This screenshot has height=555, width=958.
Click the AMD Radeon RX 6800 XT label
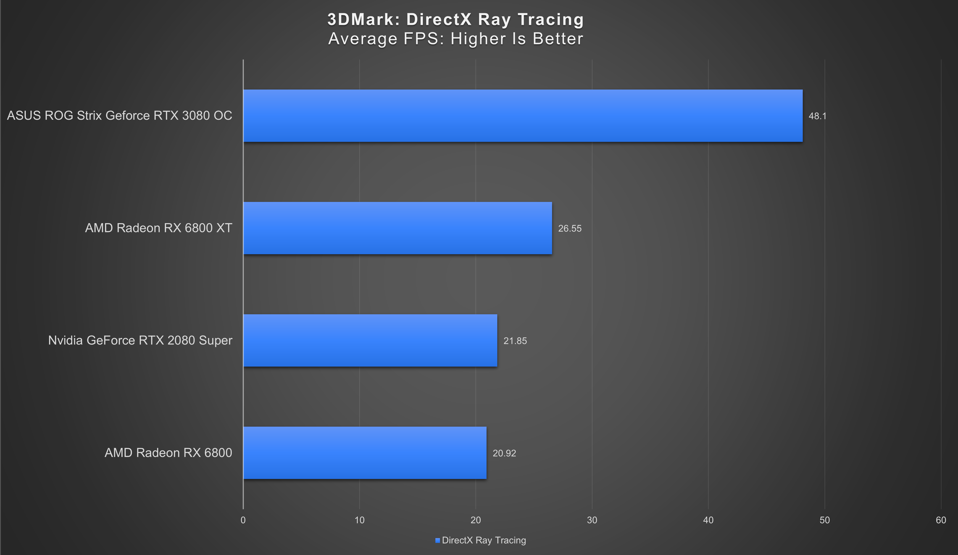coord(159,228)
